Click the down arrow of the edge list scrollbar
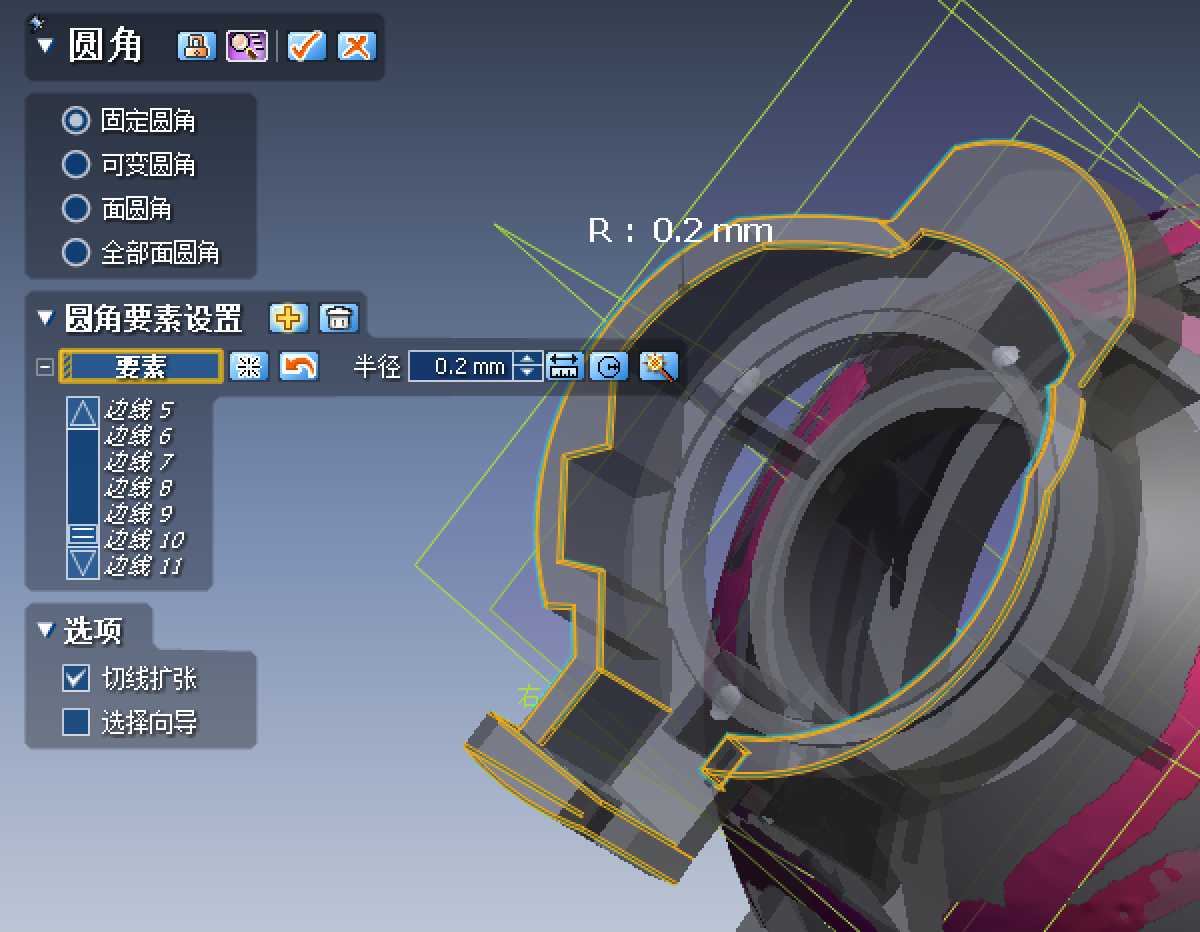The width and height of the screenshot is (1200, 932). [x=82, y=563]
